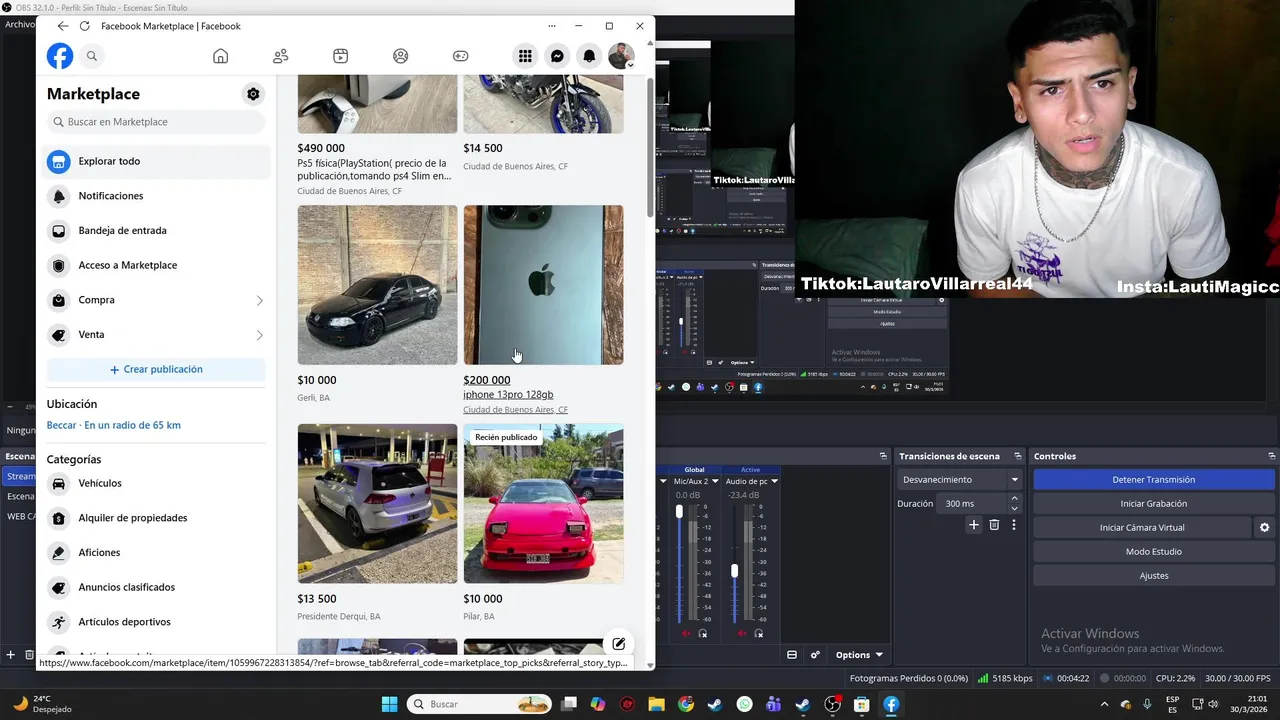Open the Aficiones category
Image resolution: width=1280 pixels, height=720 pixels.
[x=157, y=552]
